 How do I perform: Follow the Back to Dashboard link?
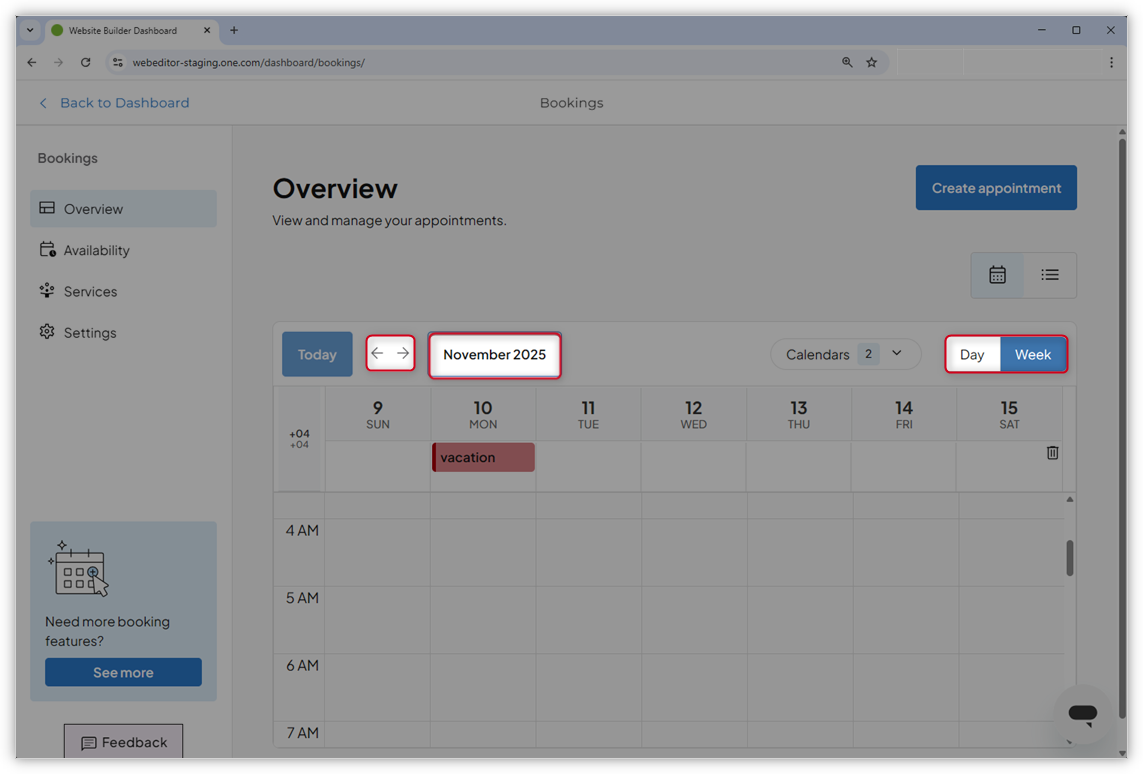click(x=114, y=102)
